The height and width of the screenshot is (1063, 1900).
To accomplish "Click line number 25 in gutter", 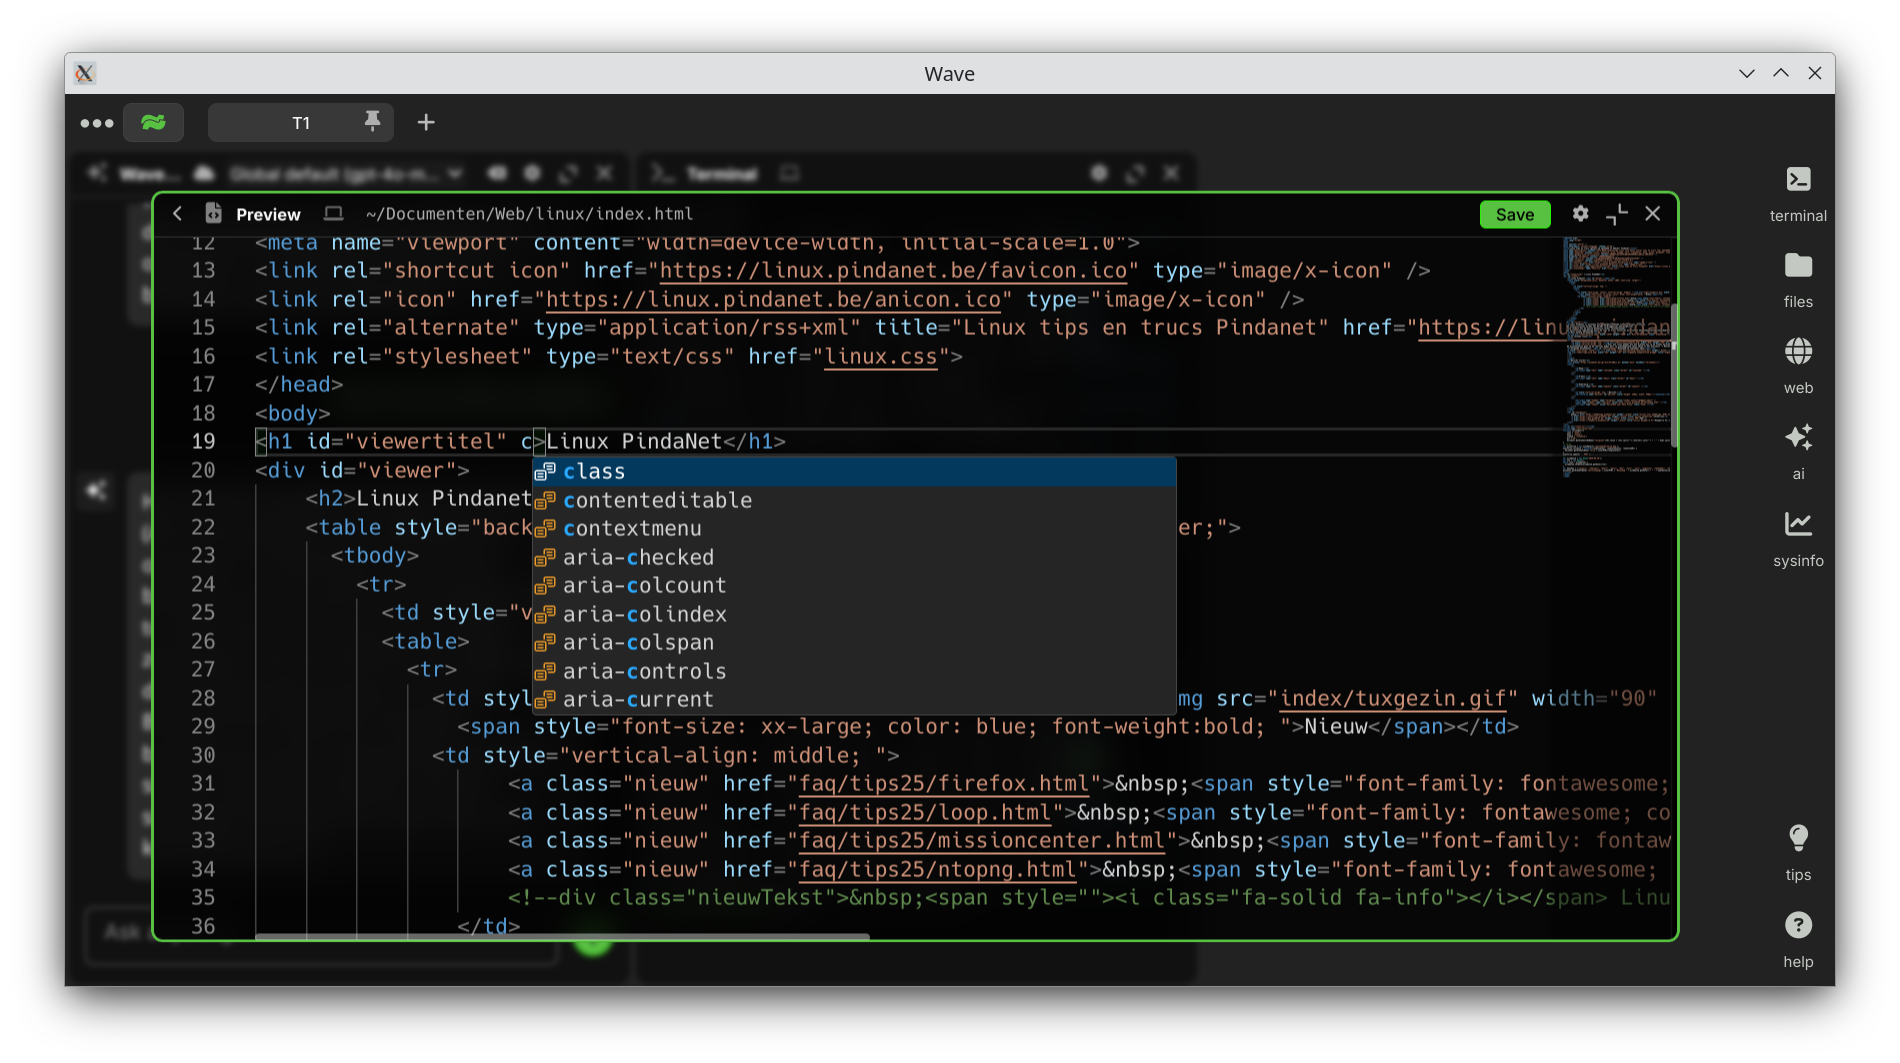I will click(203, 612).
